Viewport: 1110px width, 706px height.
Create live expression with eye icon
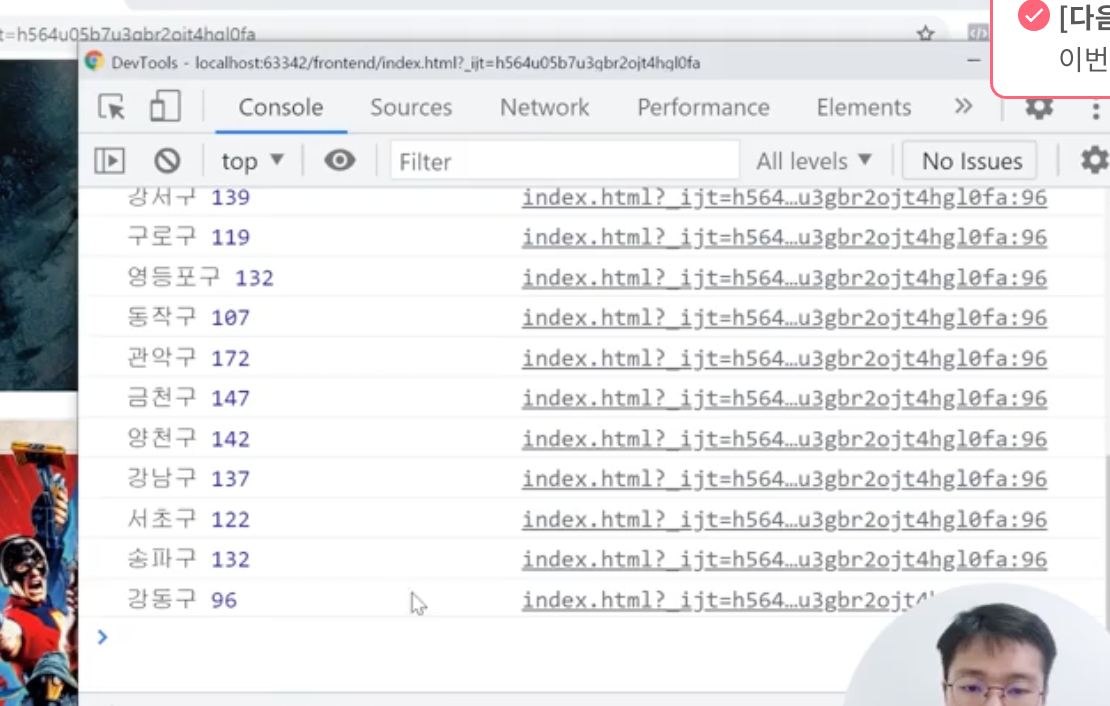point(340,160)
